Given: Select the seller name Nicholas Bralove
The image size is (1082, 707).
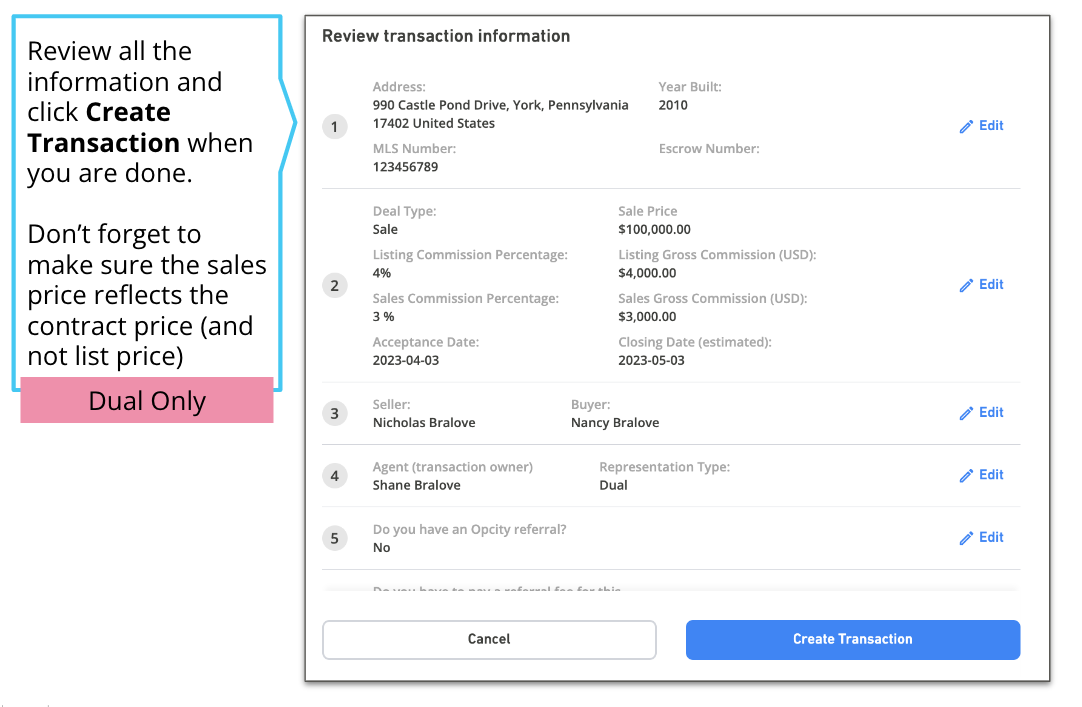Looking at the screenshot, I should 424,423.
